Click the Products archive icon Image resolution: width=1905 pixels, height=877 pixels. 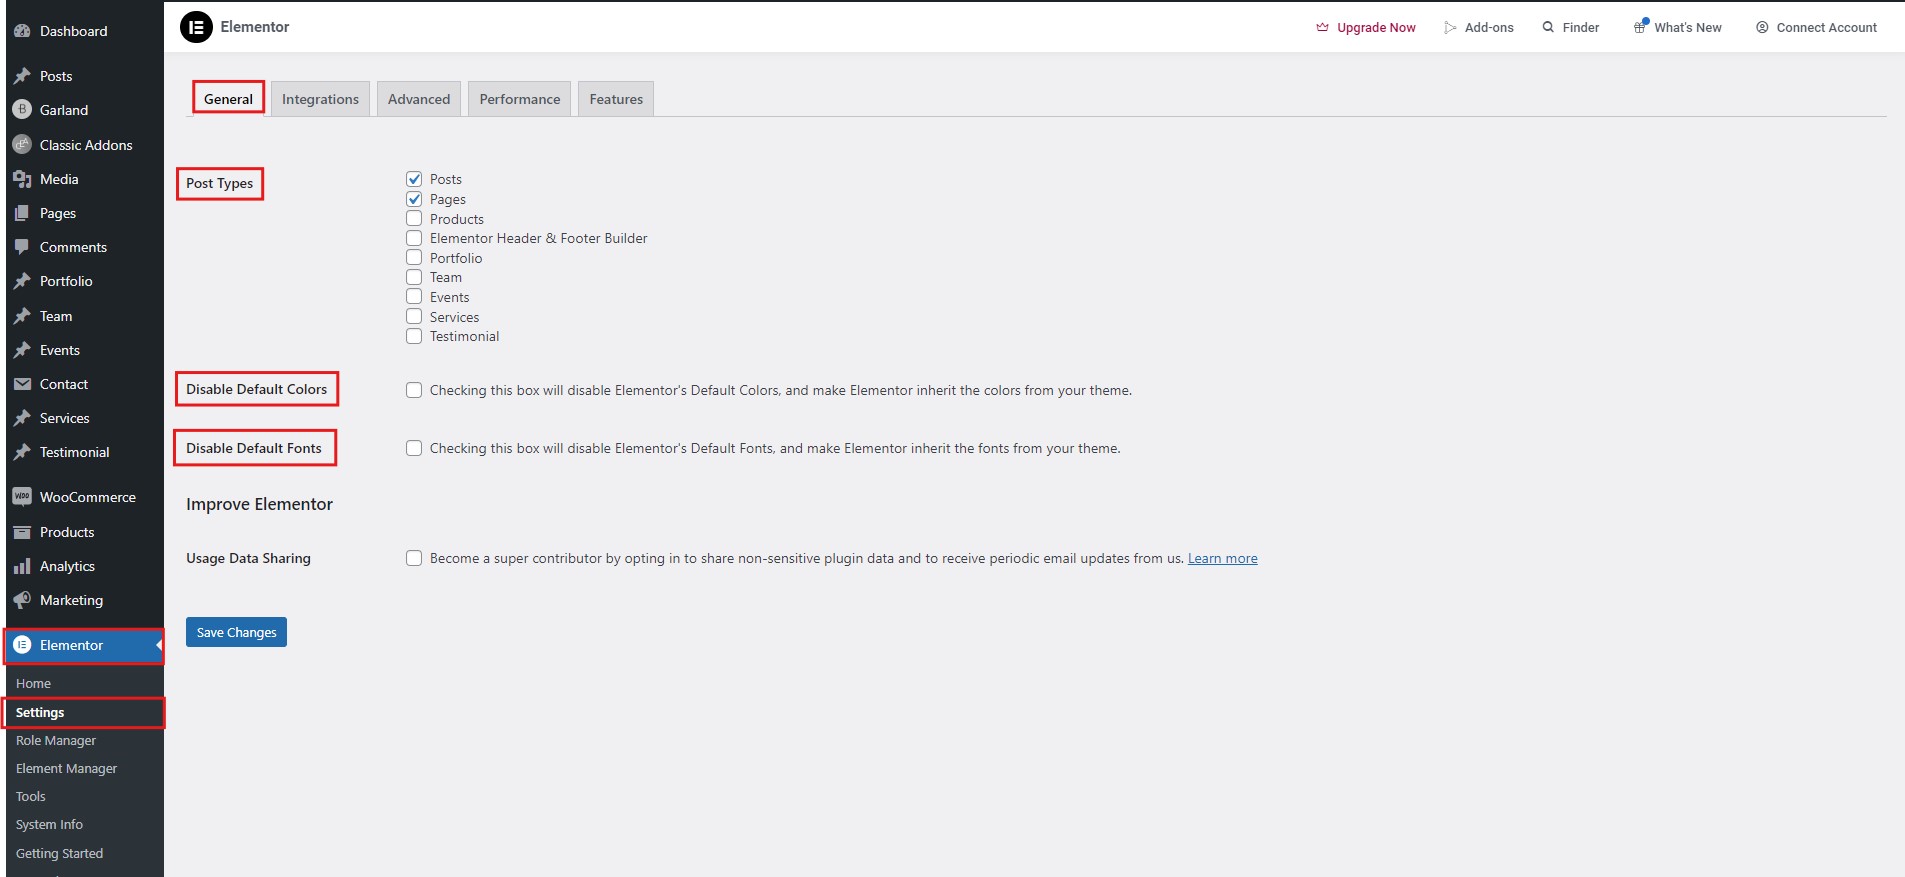pos(22,532)
